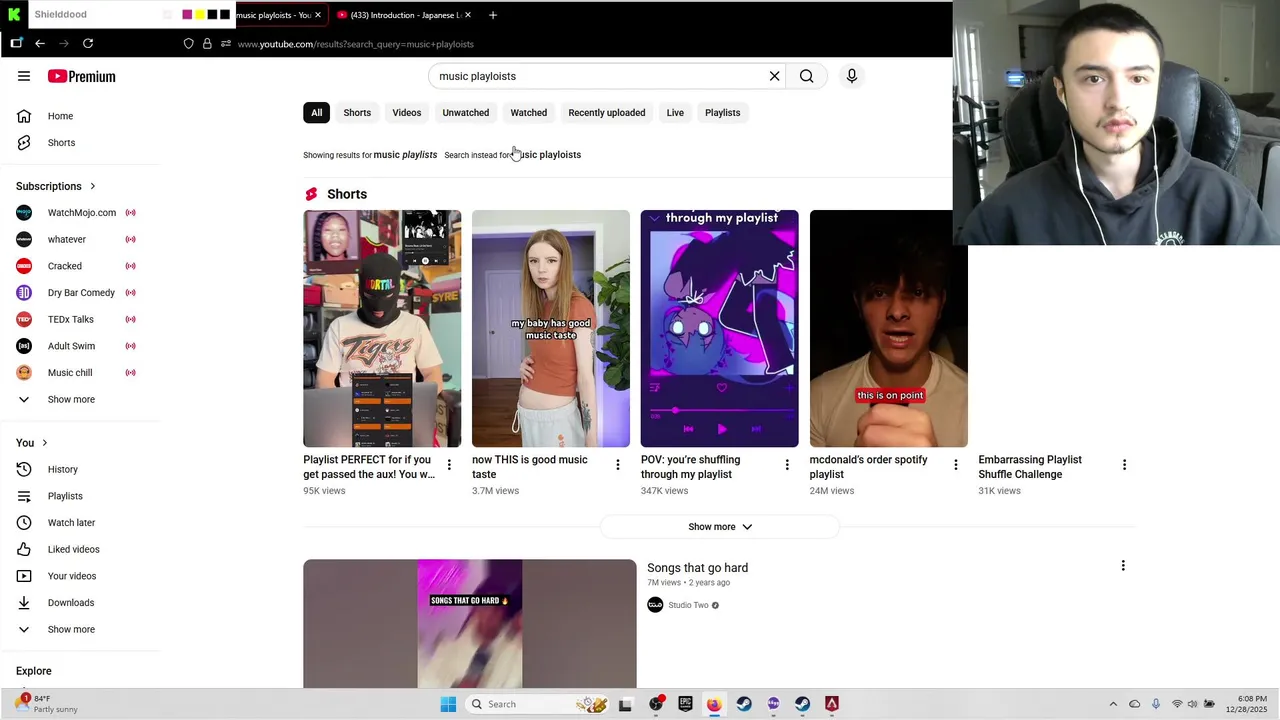Open a new browser tab

pyautogui.click(x=492, y=15)
